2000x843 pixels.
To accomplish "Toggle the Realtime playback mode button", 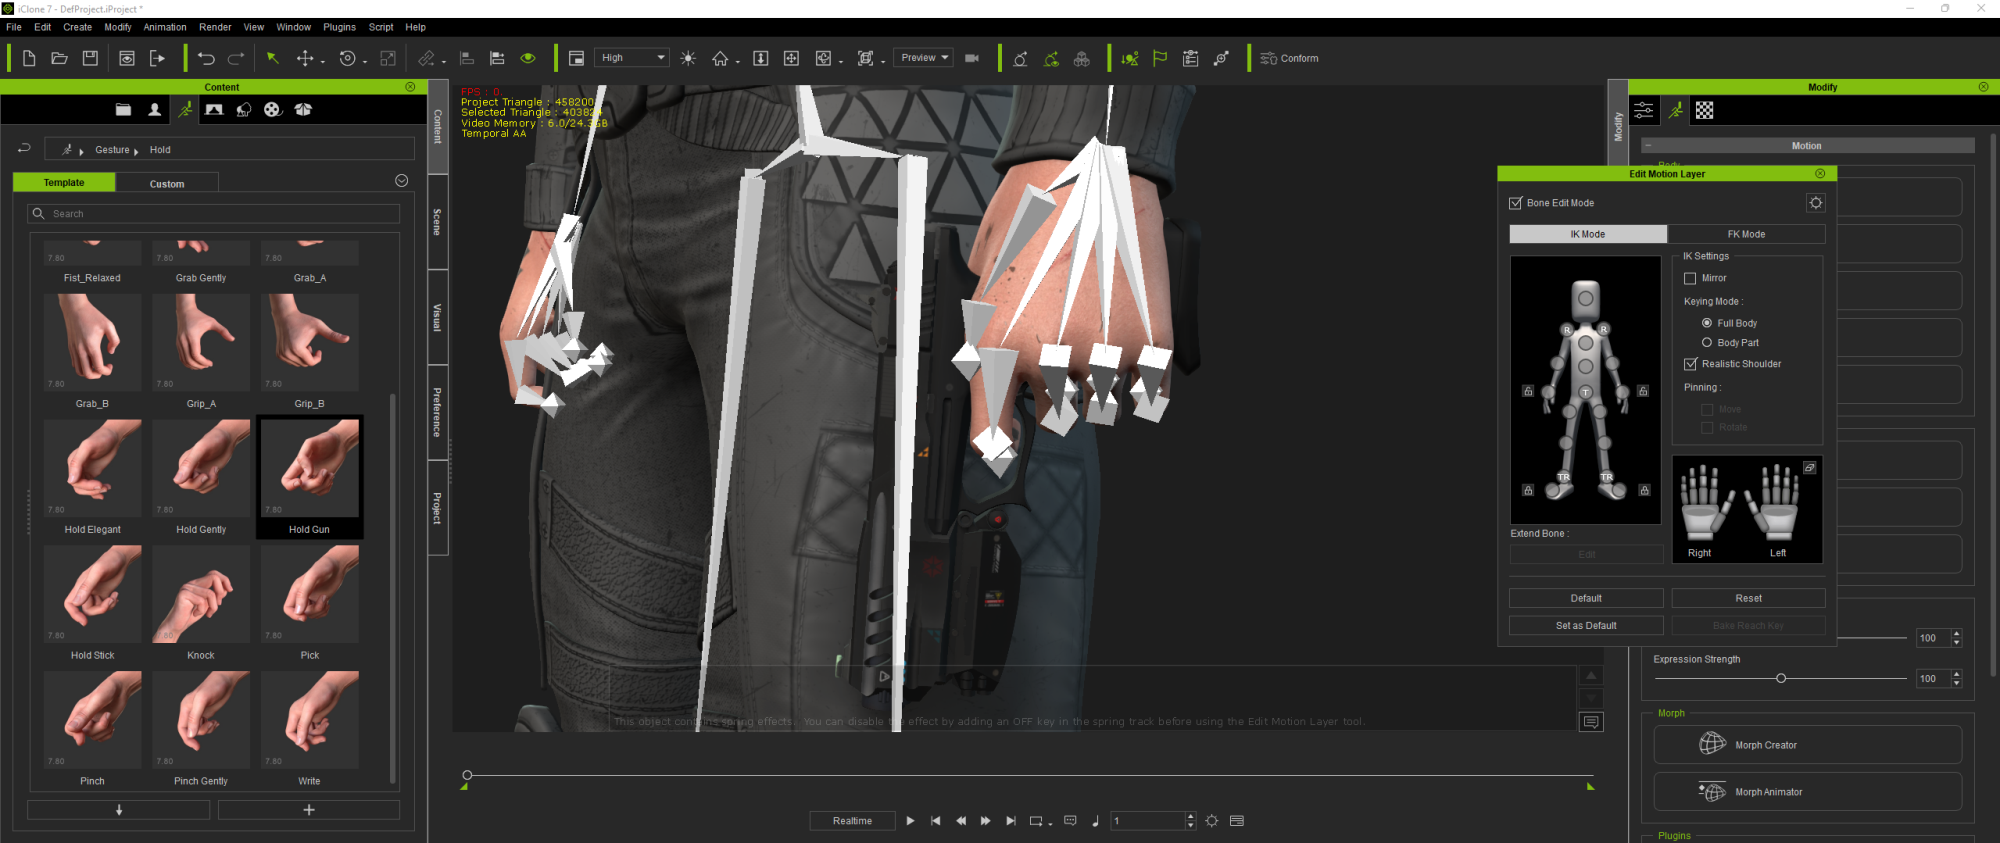I will (x=852, y=820).
